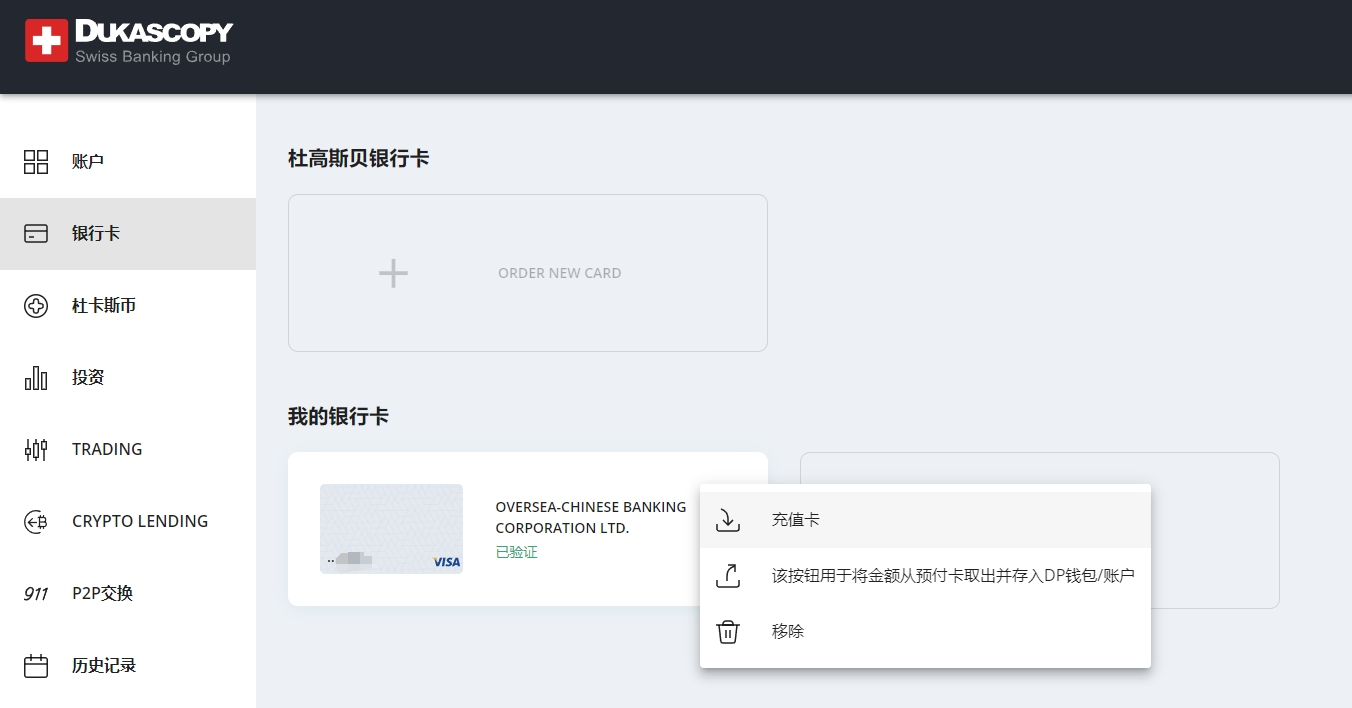
Task: Open P2P交换 page
Action: click(128, 594)
